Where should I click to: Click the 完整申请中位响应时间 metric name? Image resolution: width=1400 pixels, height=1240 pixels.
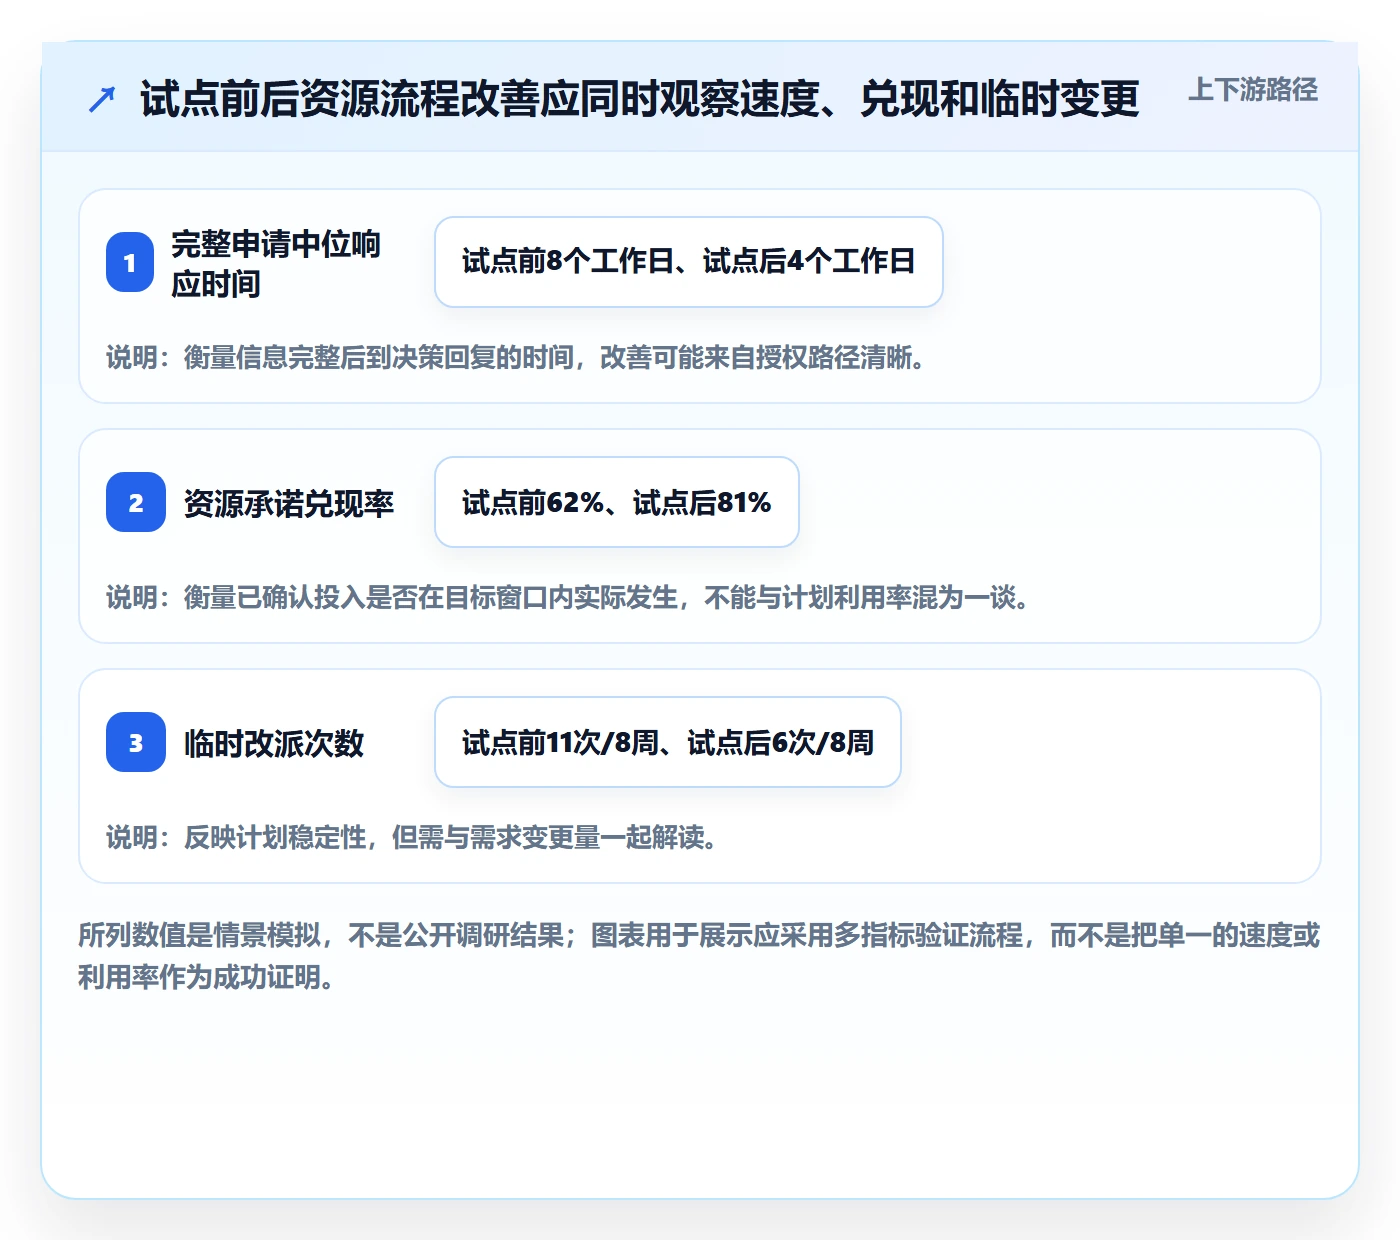(x=276, y=263)
